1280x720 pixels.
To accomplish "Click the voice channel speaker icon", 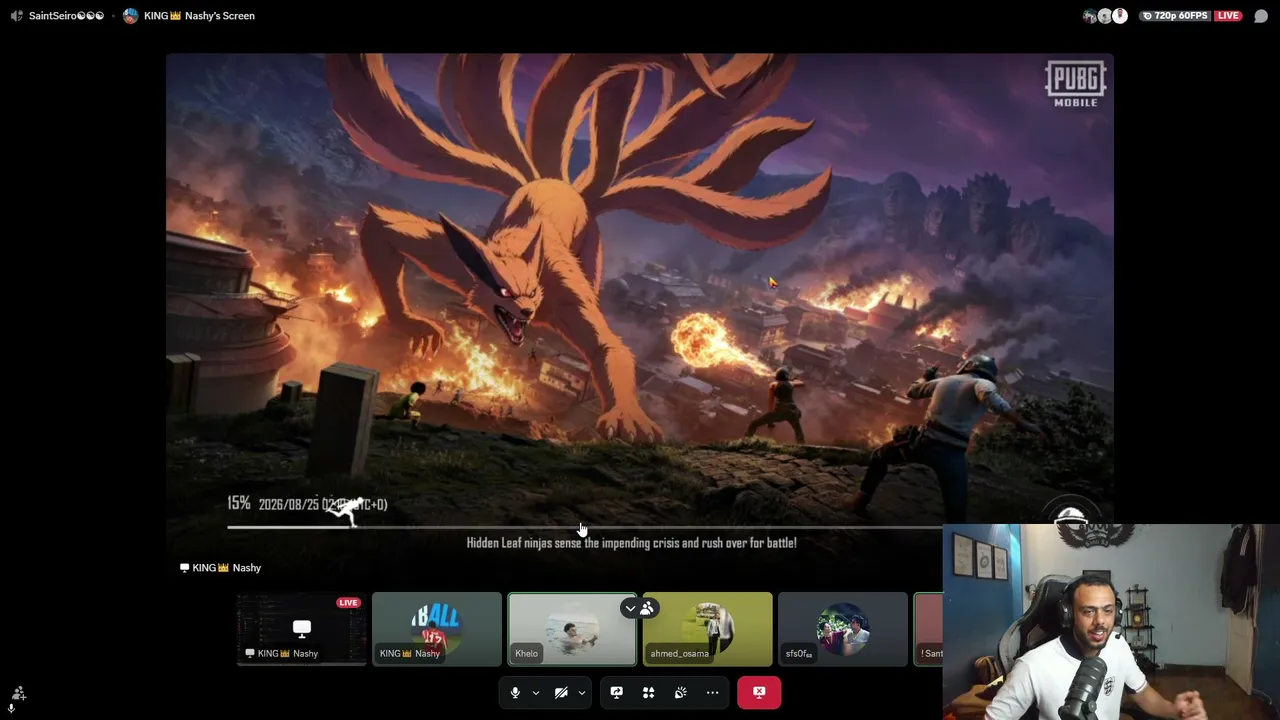I will point(16,16).
